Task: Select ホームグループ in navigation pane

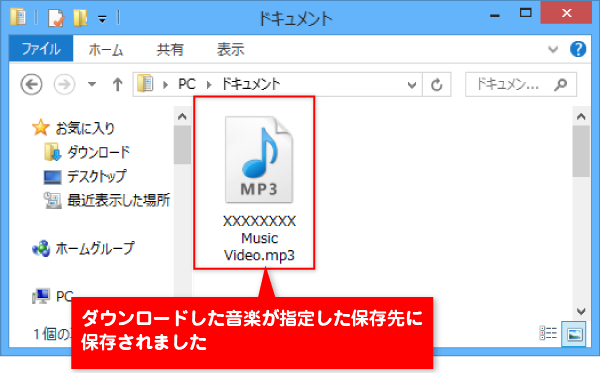Action: pyautogui.click(x=95, y=248)
